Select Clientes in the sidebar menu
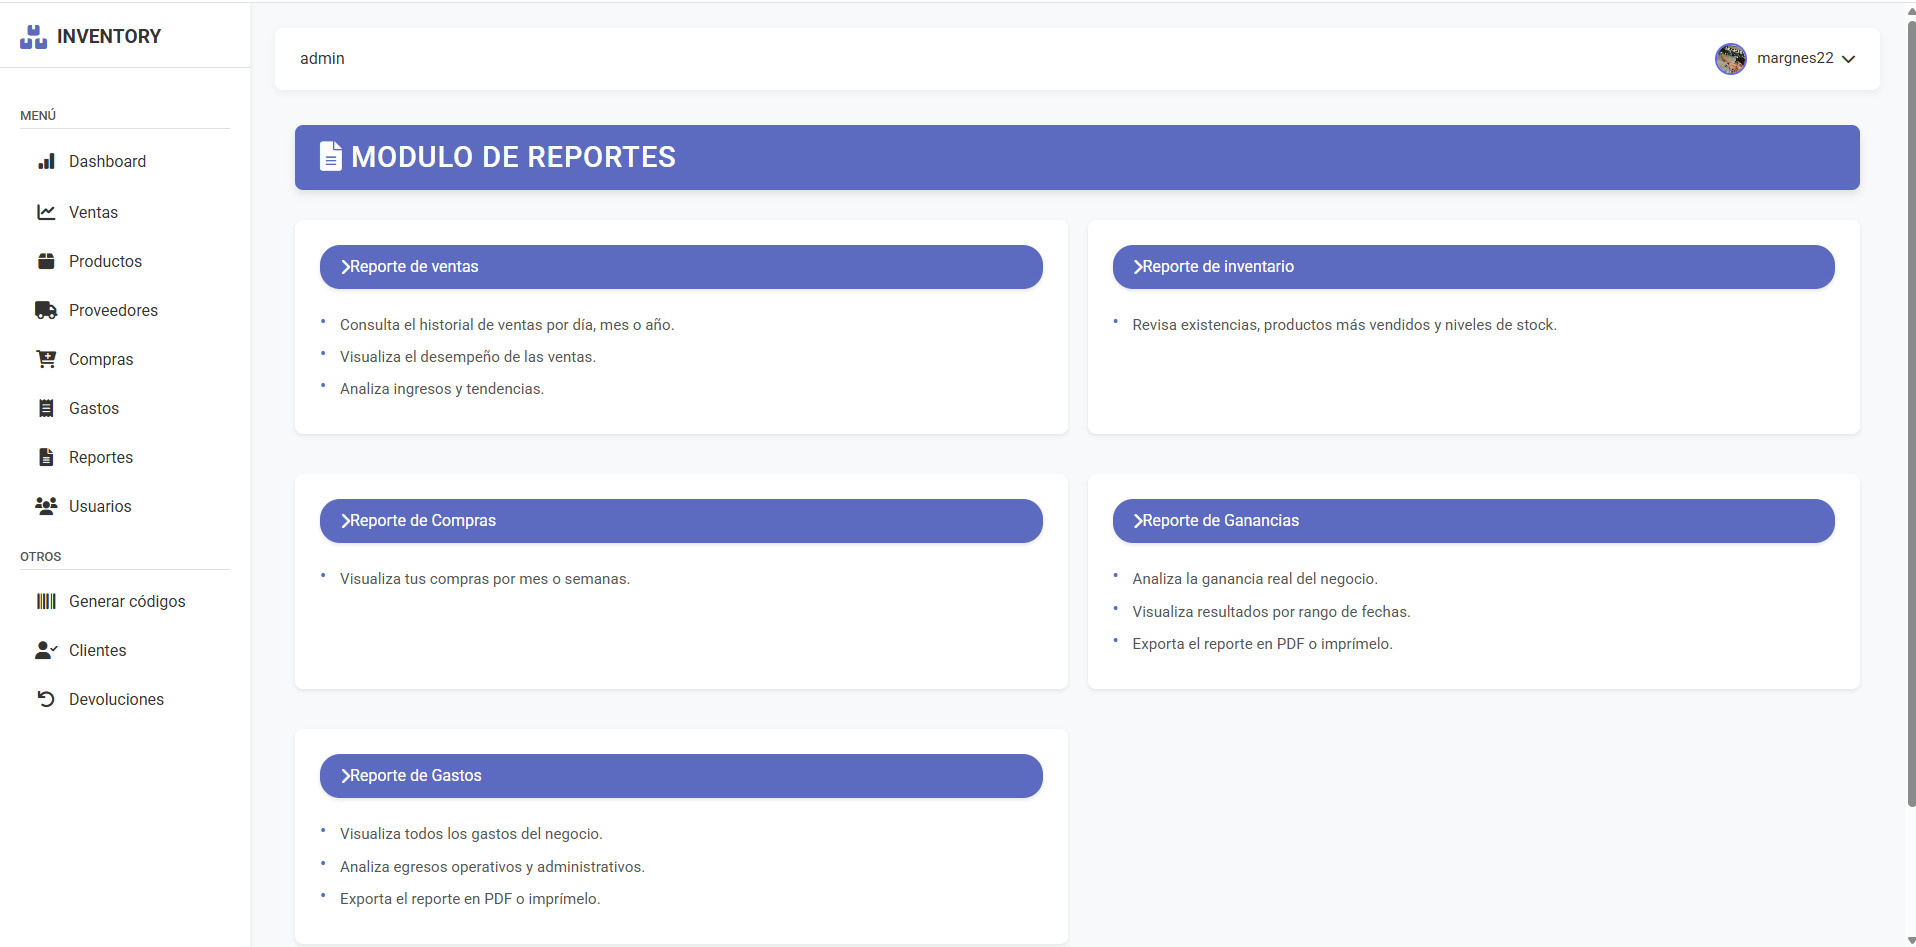 [97, 650]
